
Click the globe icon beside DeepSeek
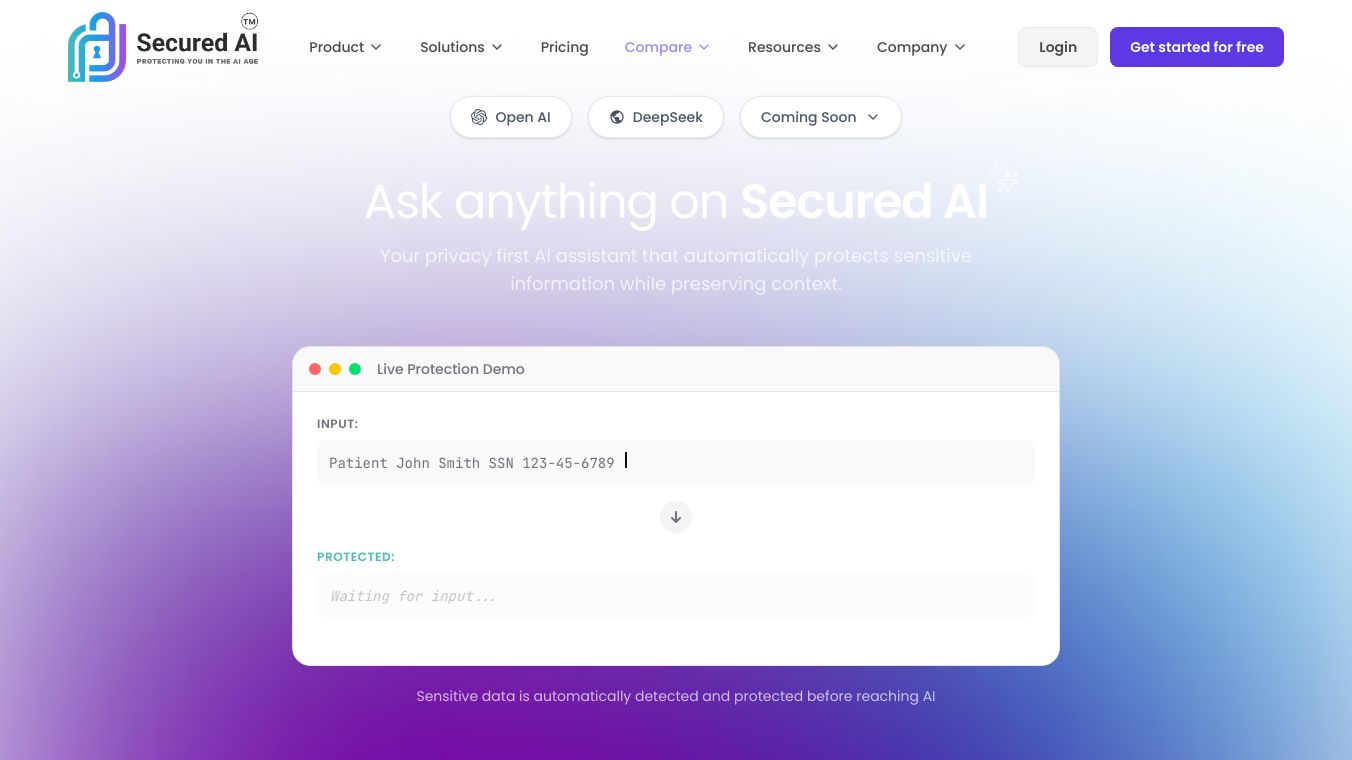click(x=616, y=117)
